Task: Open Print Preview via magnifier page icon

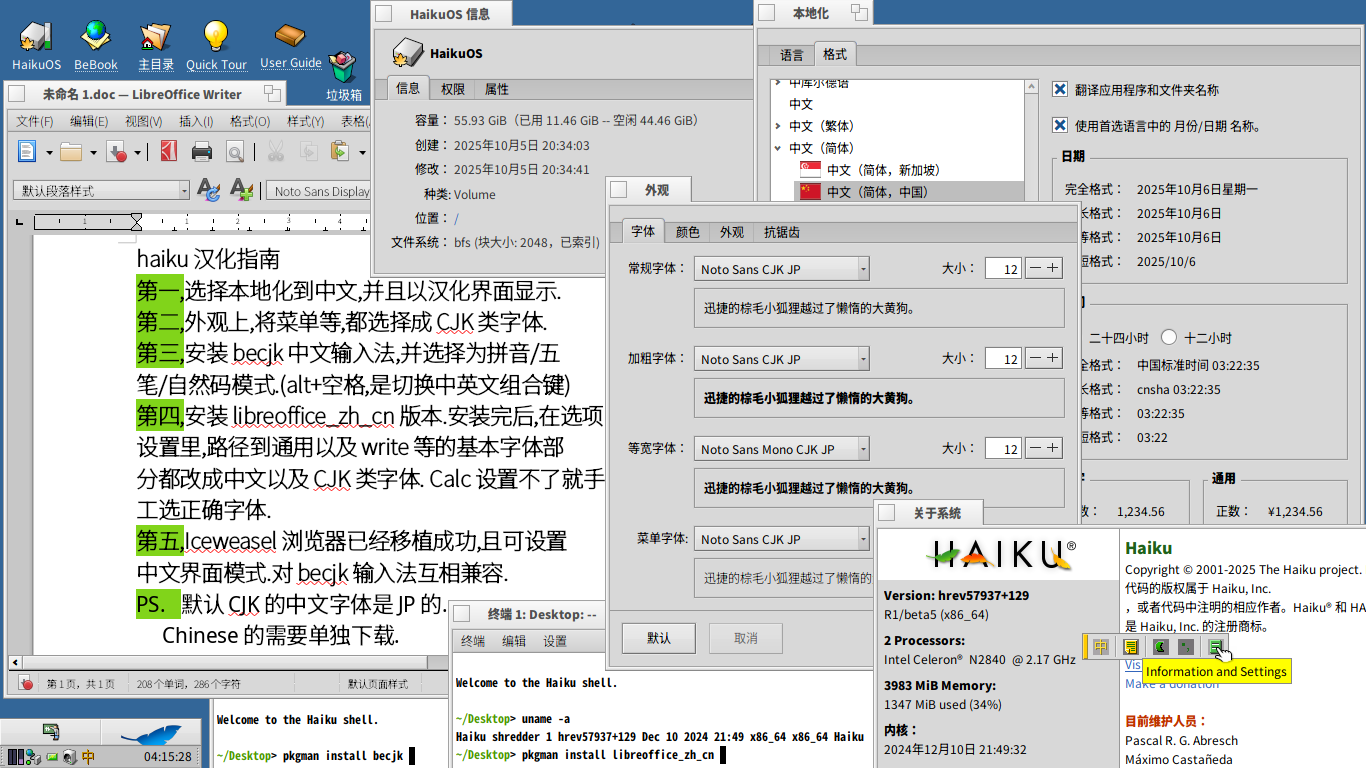Action: tap(234, 152)
